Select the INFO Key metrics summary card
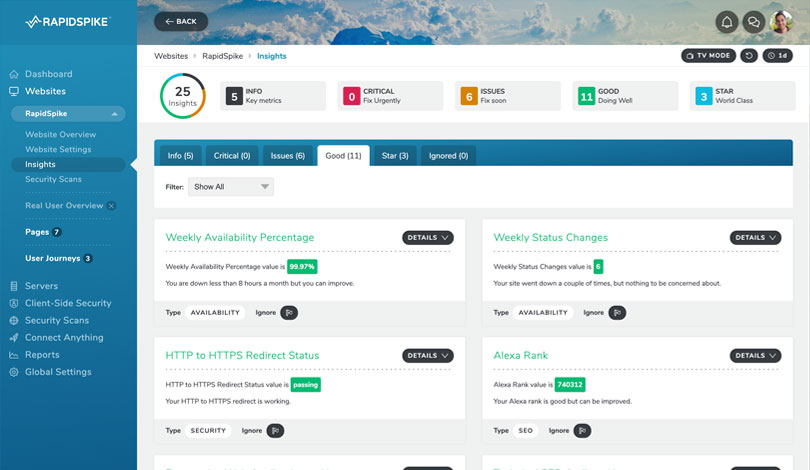This screenshot has width=810, height=470. tap(273, 96)
